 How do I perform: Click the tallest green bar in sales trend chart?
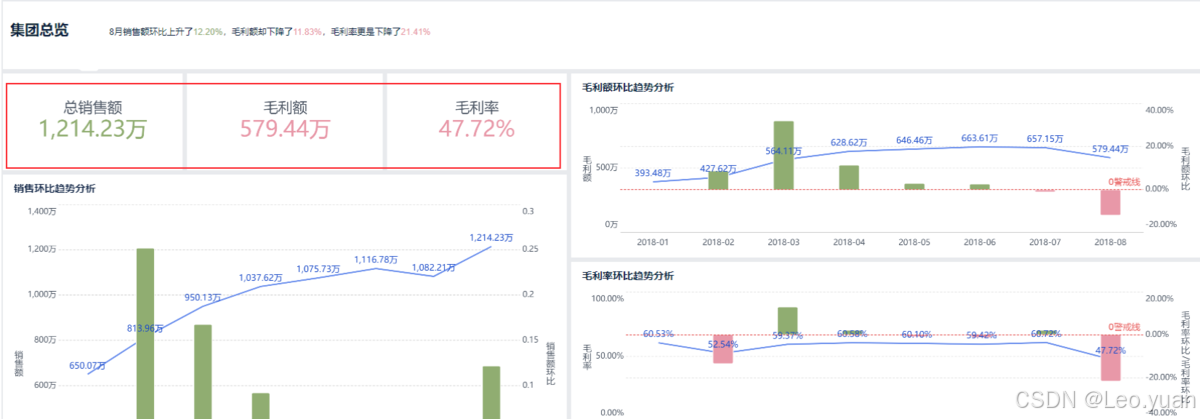click(x=145, y=333)
